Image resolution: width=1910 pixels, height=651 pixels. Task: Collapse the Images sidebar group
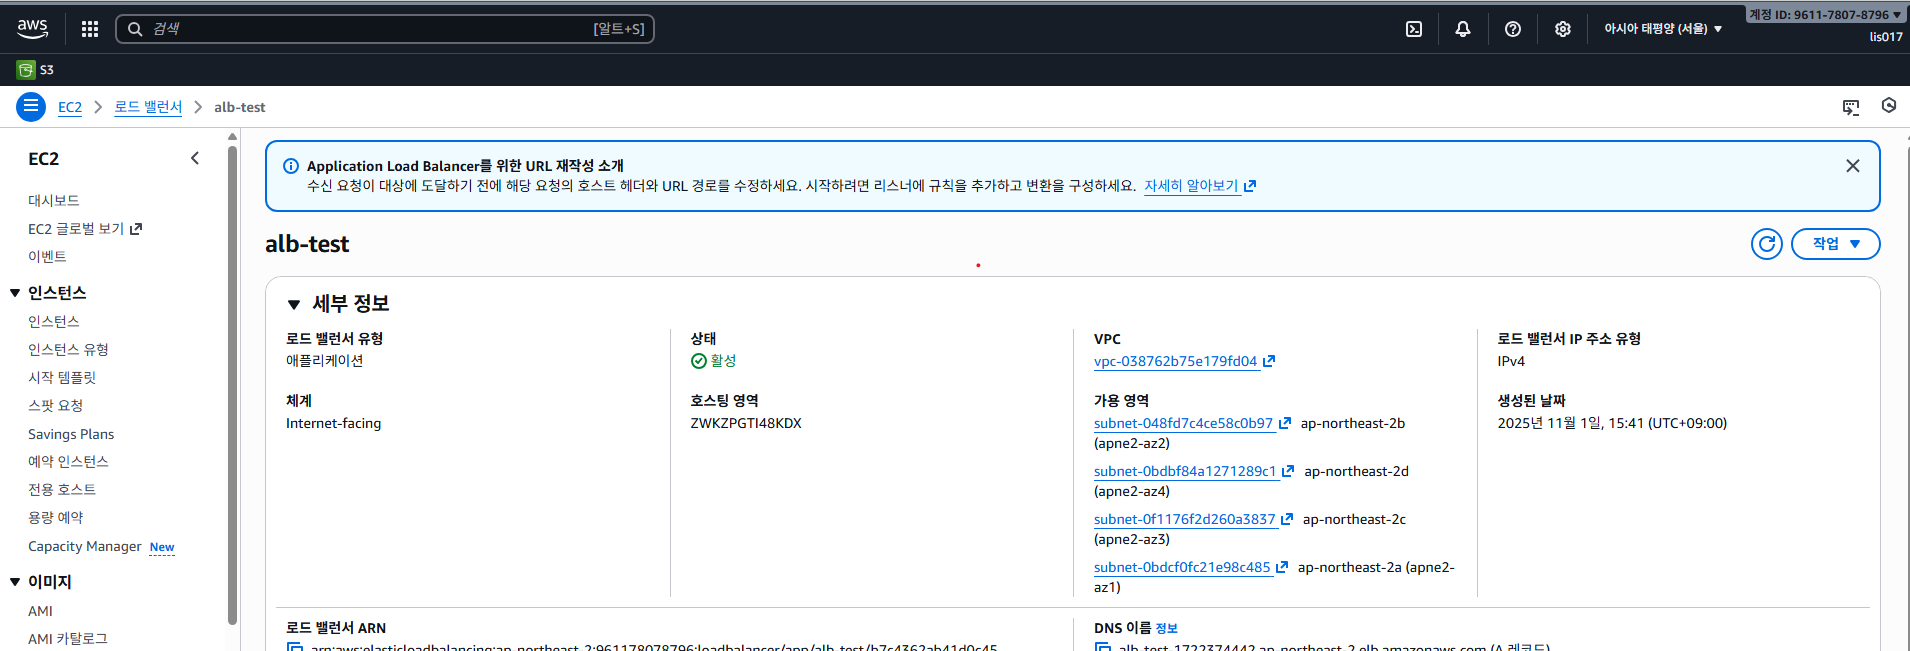pos(15,582)
